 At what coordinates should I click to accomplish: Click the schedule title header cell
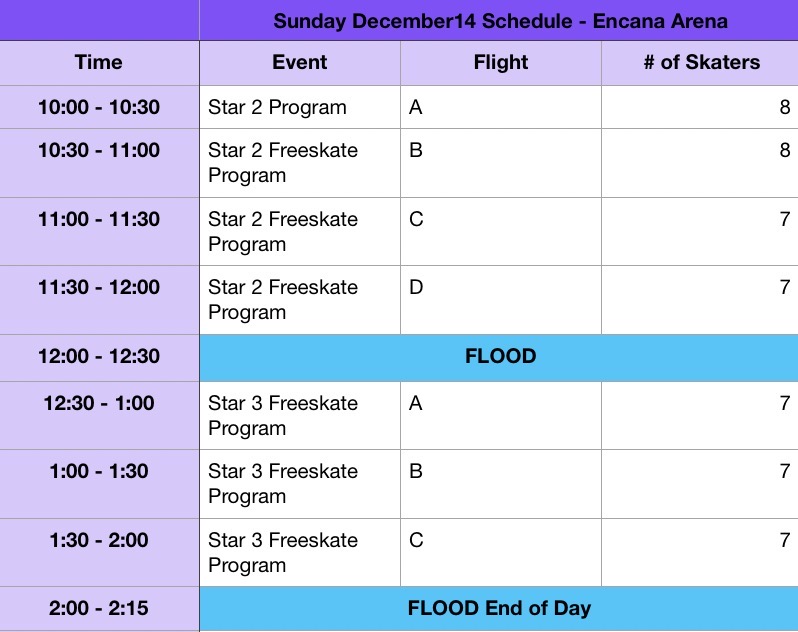coord(499,21)
